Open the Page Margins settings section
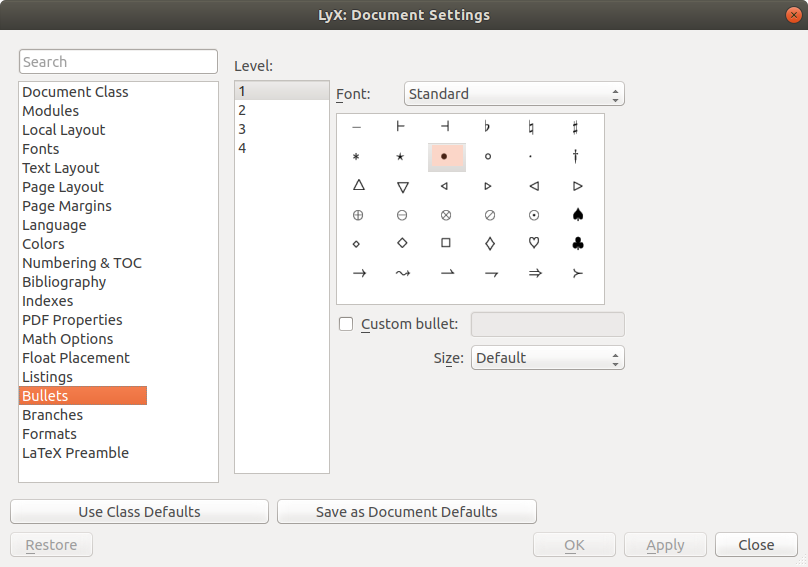 click(67, 206)
